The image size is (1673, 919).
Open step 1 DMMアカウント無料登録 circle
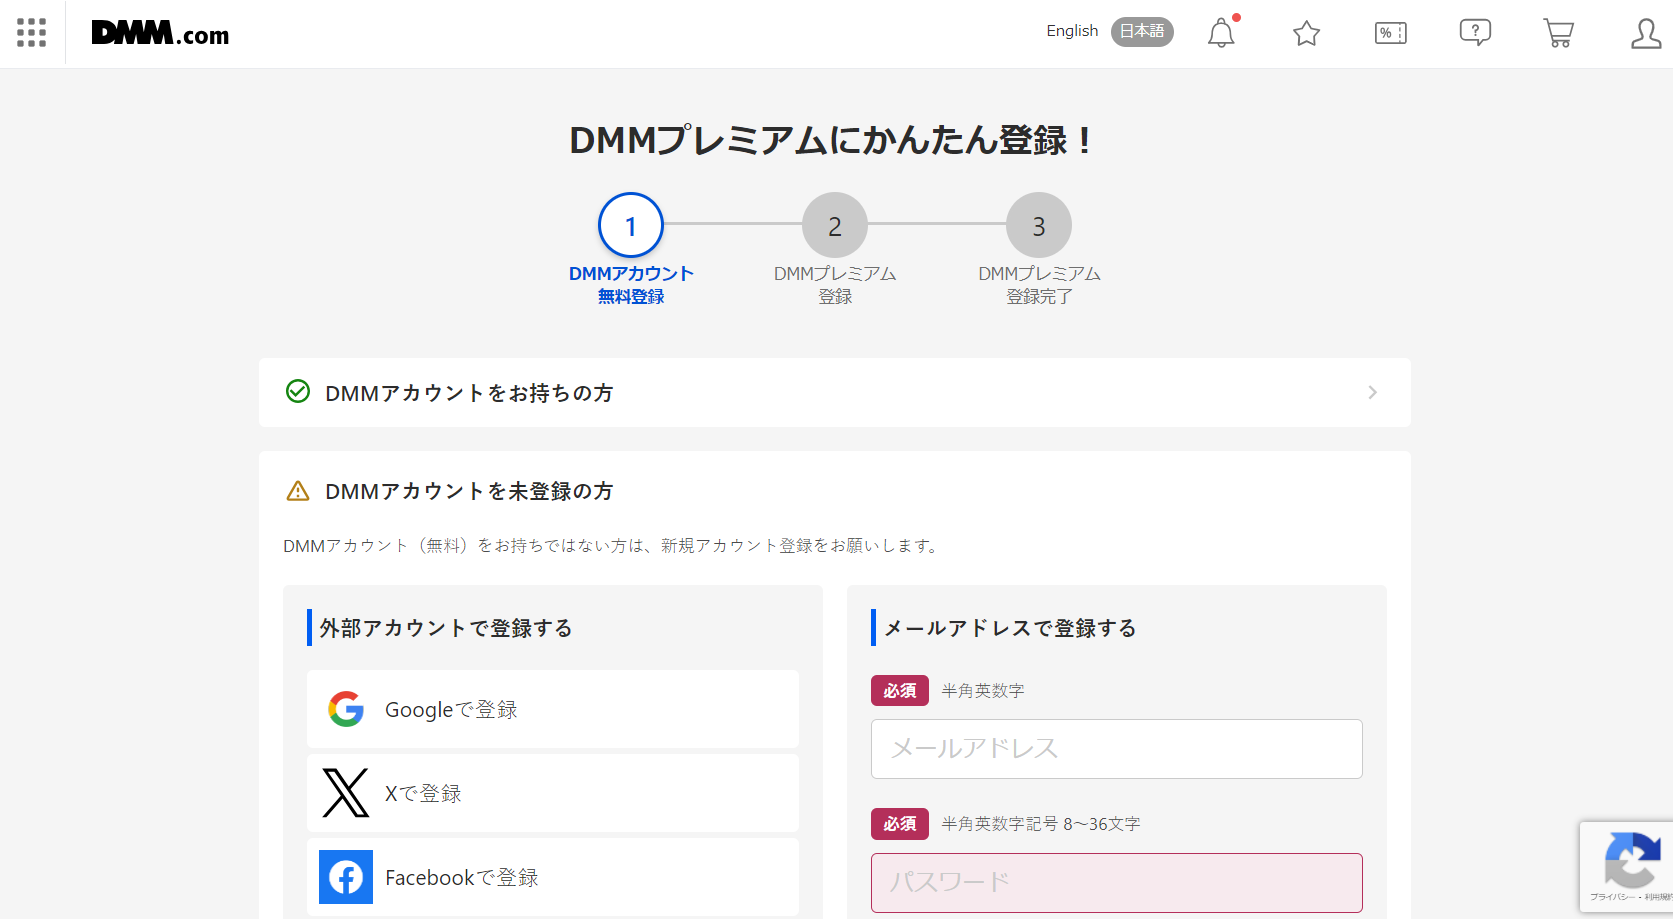tap(630, 225)
